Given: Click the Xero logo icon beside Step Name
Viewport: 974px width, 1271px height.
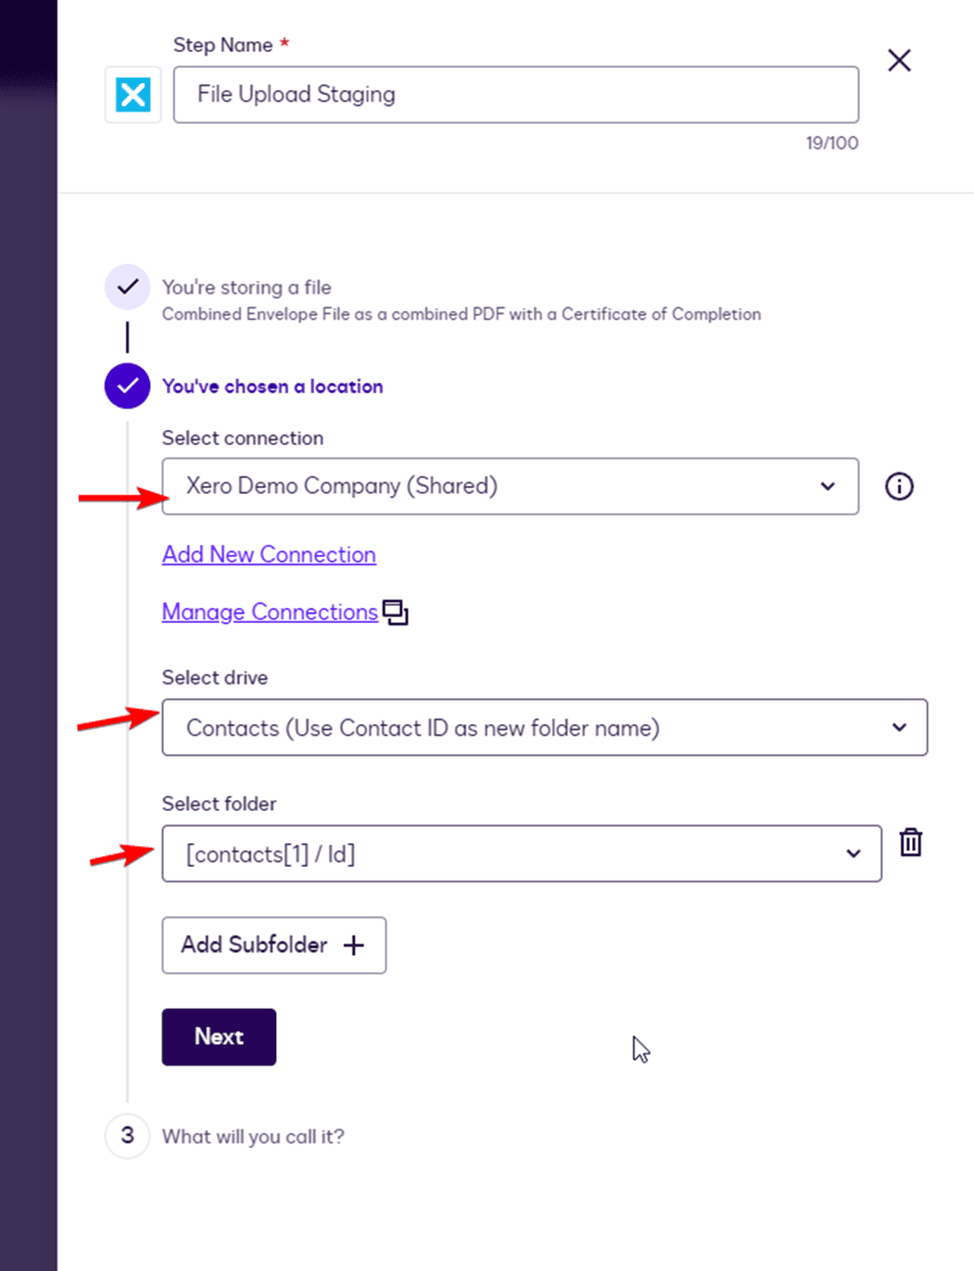Looking at the screenshot, I should pos(133,95).
